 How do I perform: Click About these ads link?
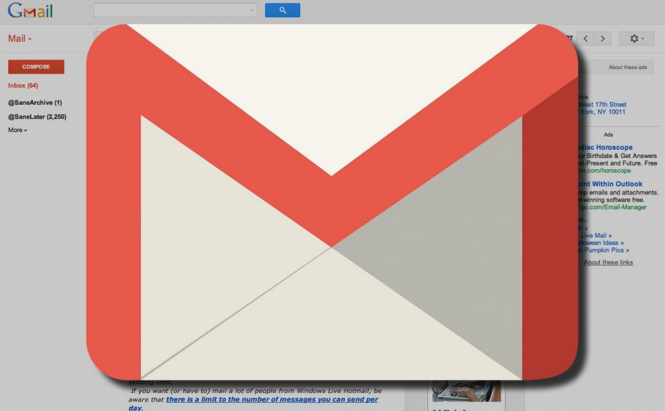tap(628, 67)
